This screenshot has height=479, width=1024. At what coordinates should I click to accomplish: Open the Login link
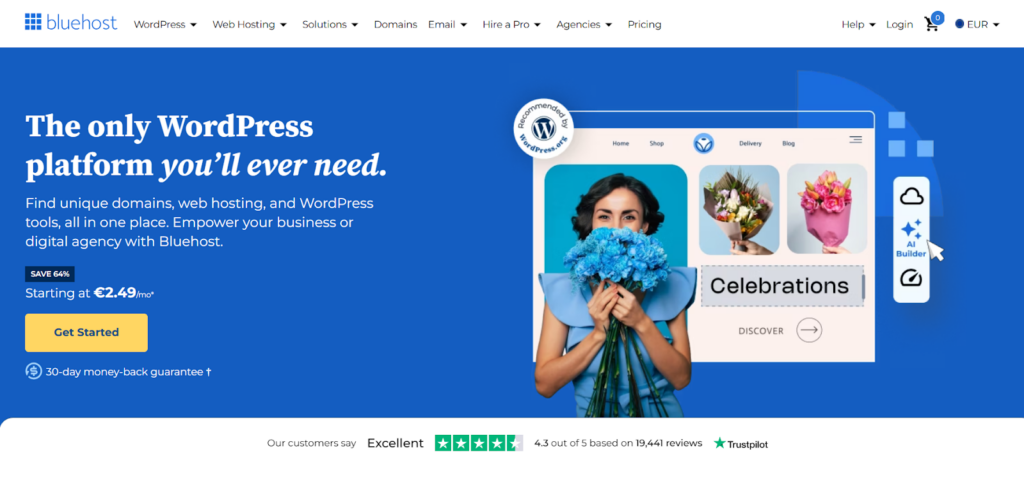click(899, 25)
